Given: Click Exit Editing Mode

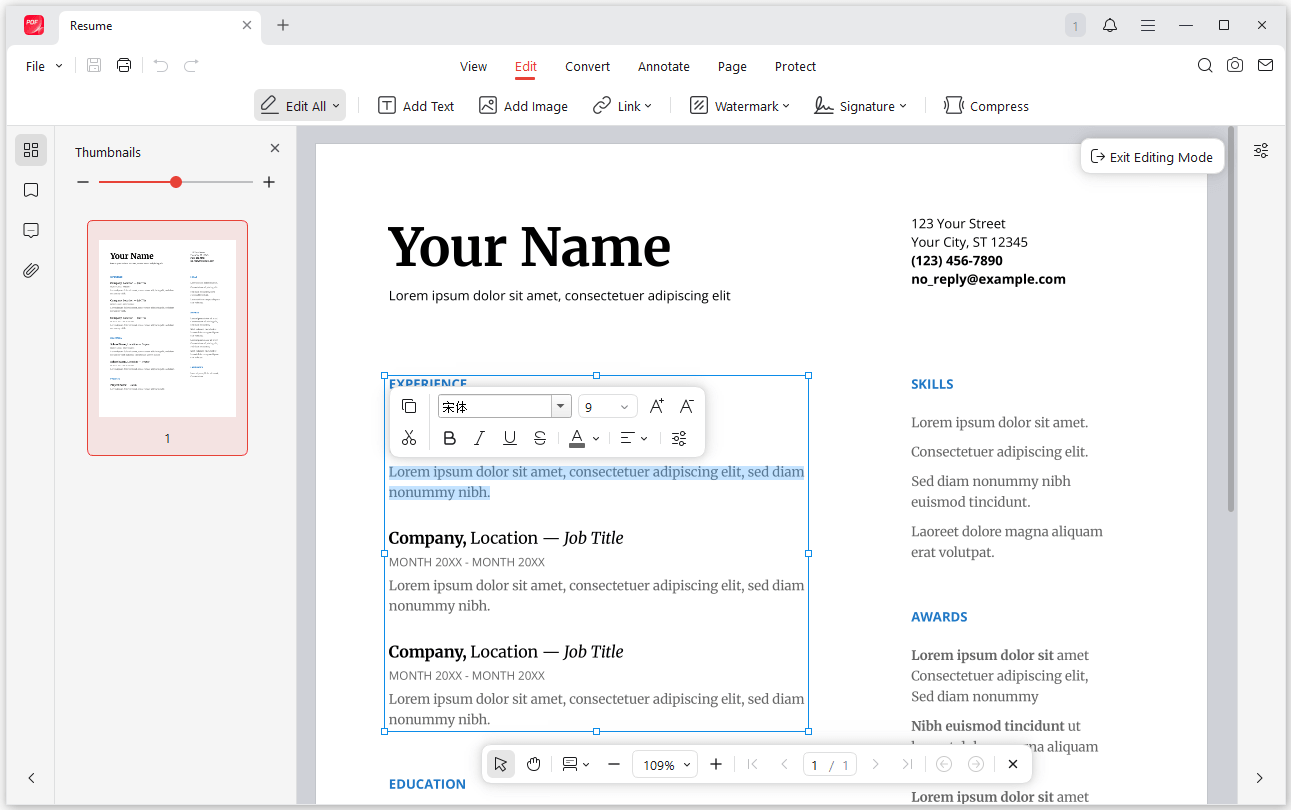Looking at the screenshot, I should (1152, 156).
